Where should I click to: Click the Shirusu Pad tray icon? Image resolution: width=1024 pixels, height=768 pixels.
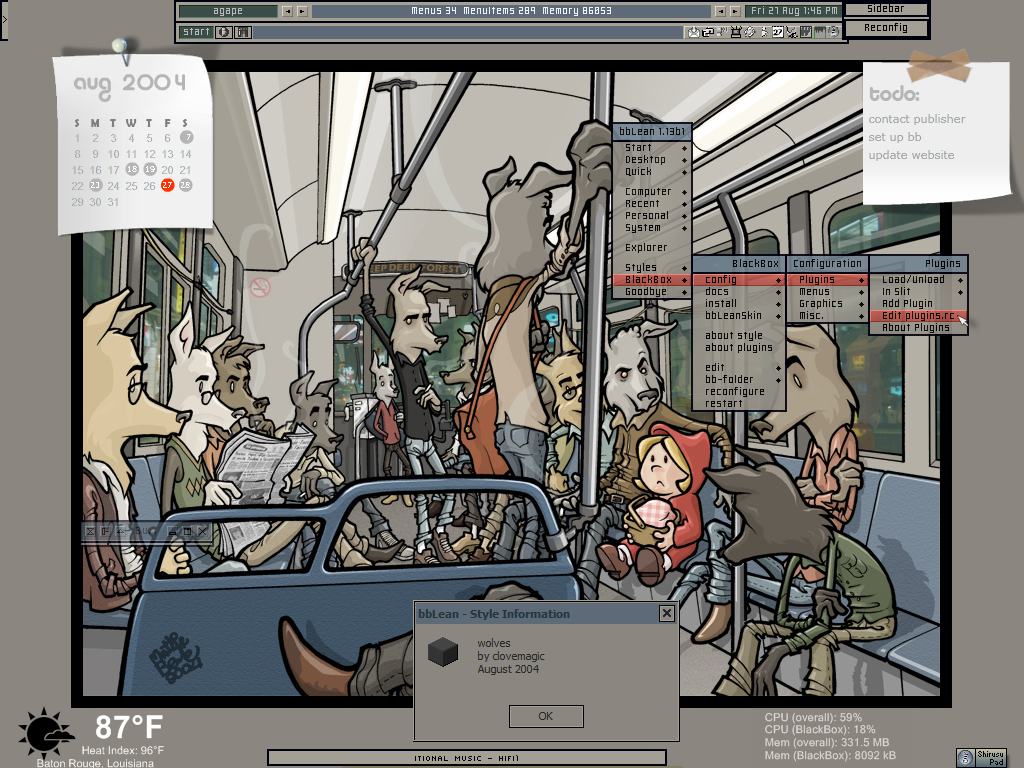click(982, 758)
